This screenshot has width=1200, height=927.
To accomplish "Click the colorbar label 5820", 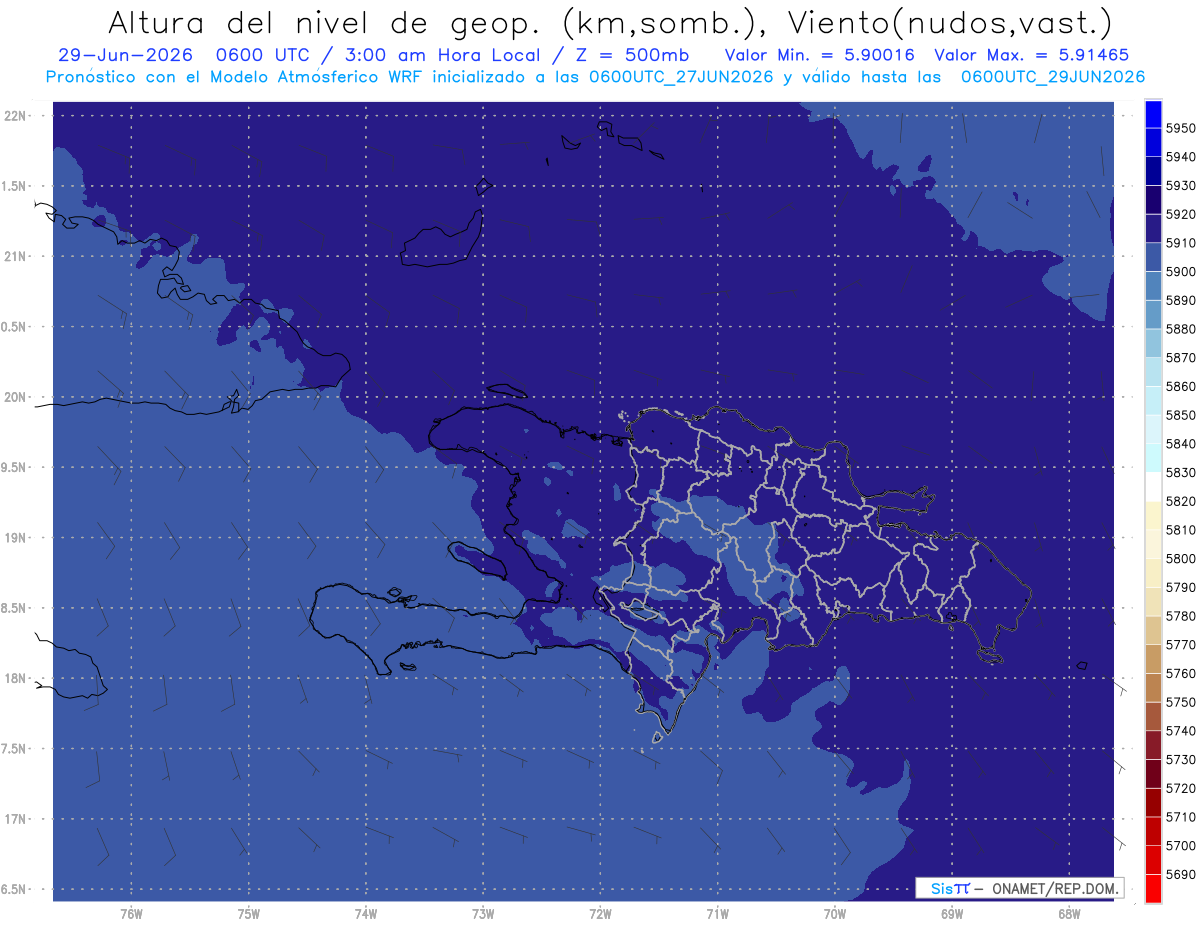I will coord(1180,501).
